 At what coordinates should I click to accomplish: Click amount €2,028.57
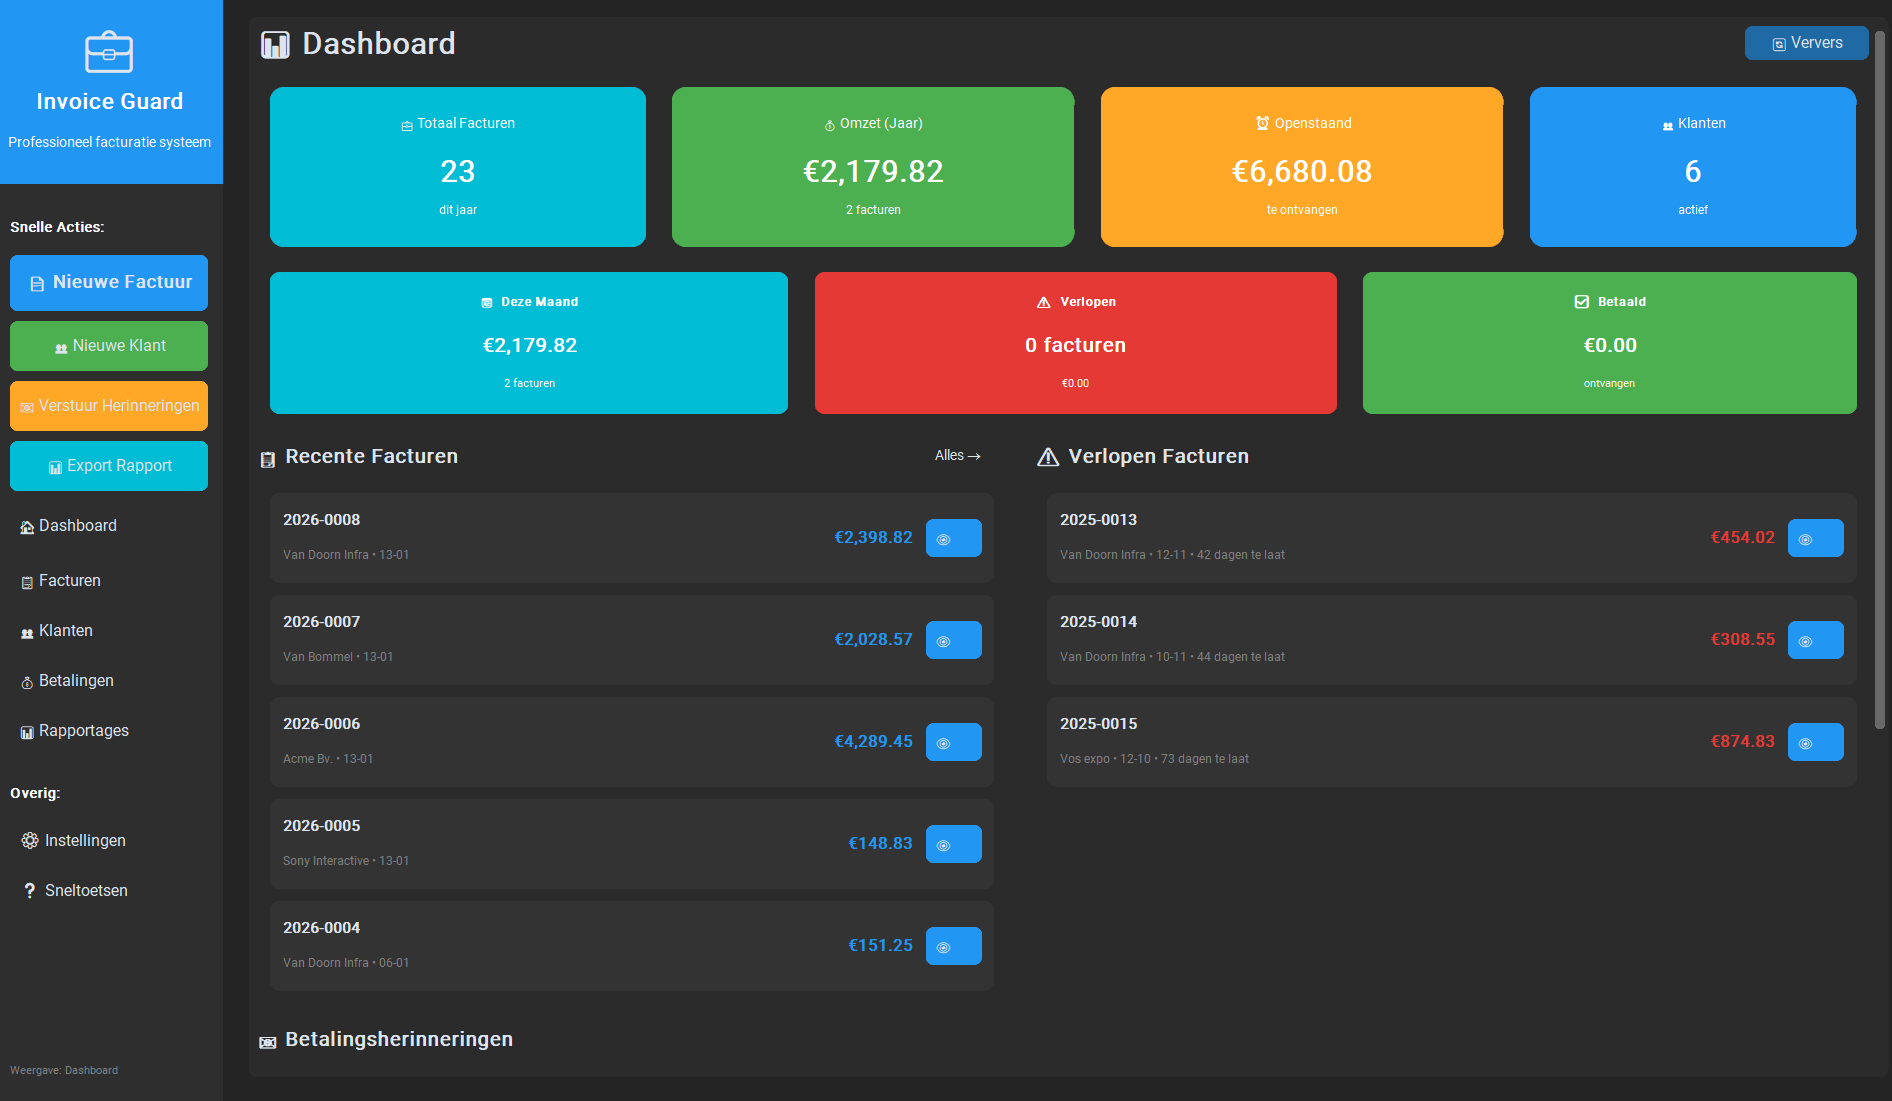coord(873,640)
